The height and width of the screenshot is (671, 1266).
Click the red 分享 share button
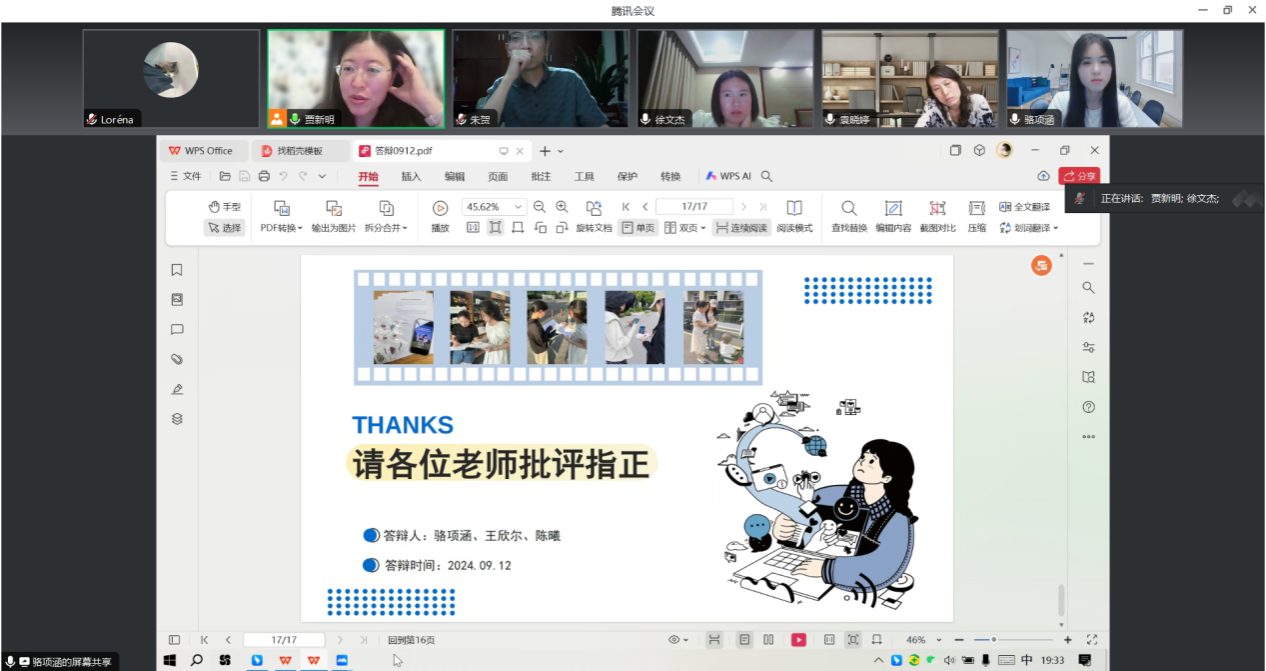1079,176
